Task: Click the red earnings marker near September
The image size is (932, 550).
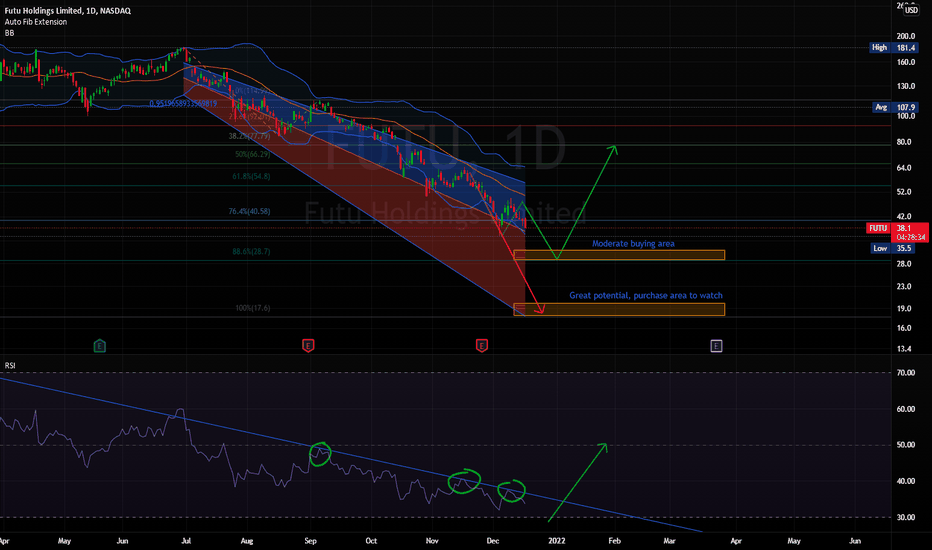Action: (x=308, y=345)
